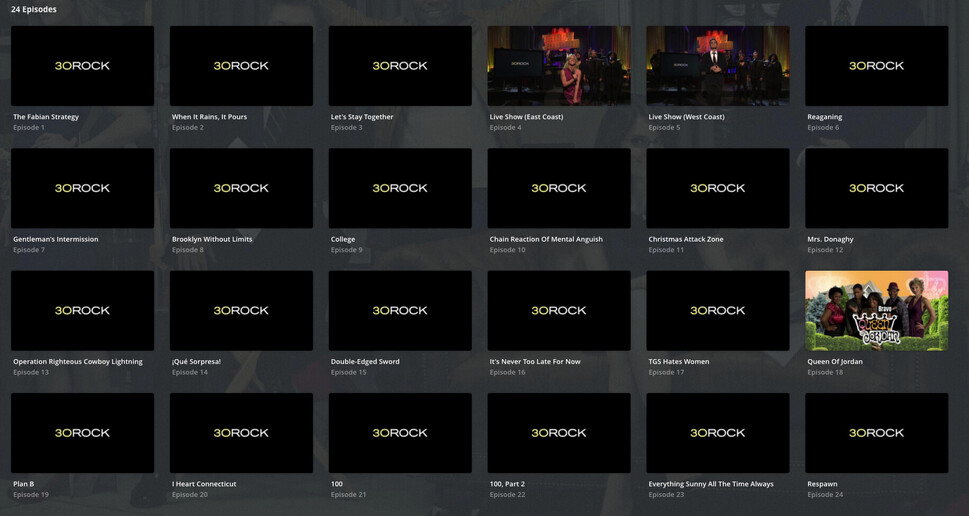Click the title Operation Righteous Cowboy Lightning
Image resolution: width=969 pixels, height=516 pixels.
pos(78,362)
